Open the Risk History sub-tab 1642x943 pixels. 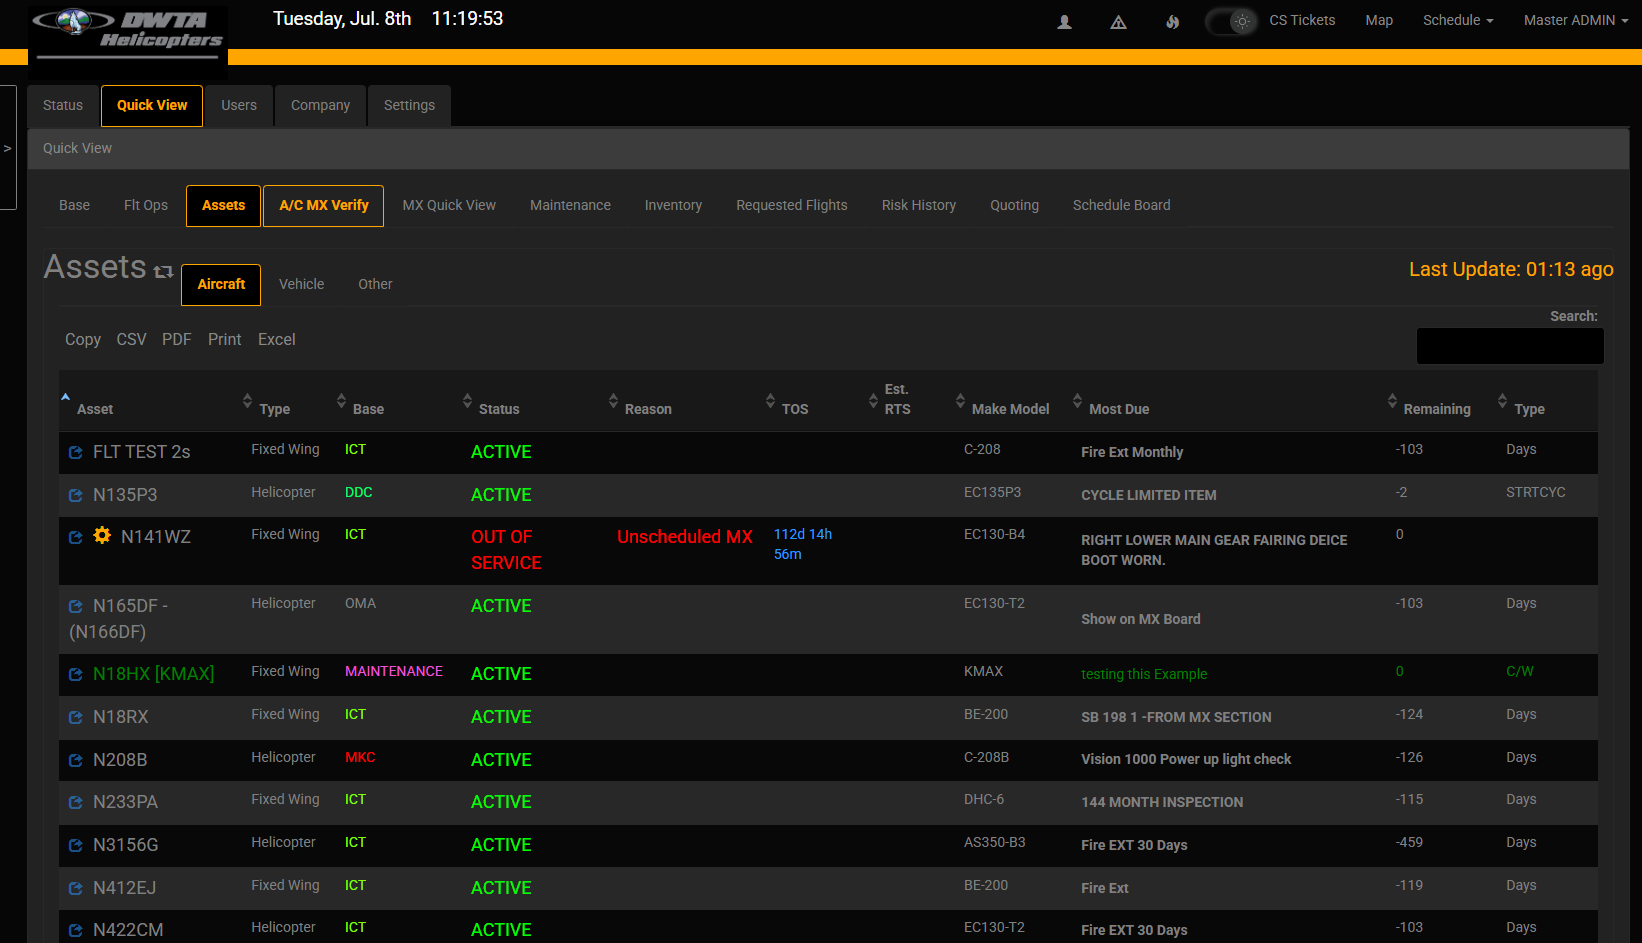point(919,205)
